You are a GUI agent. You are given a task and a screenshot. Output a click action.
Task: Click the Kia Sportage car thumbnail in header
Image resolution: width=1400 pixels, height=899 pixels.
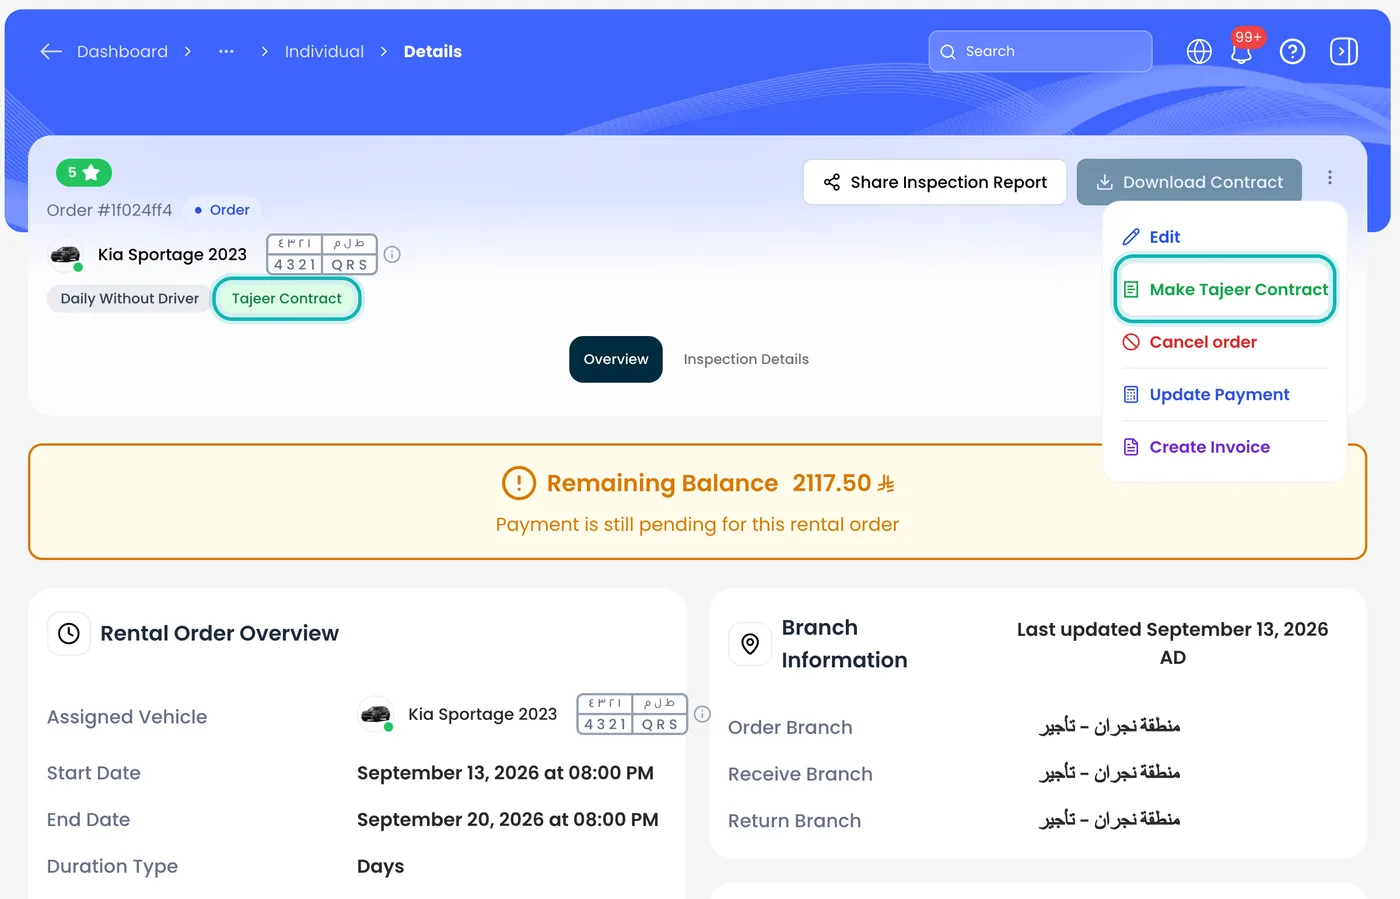(66, 255)
